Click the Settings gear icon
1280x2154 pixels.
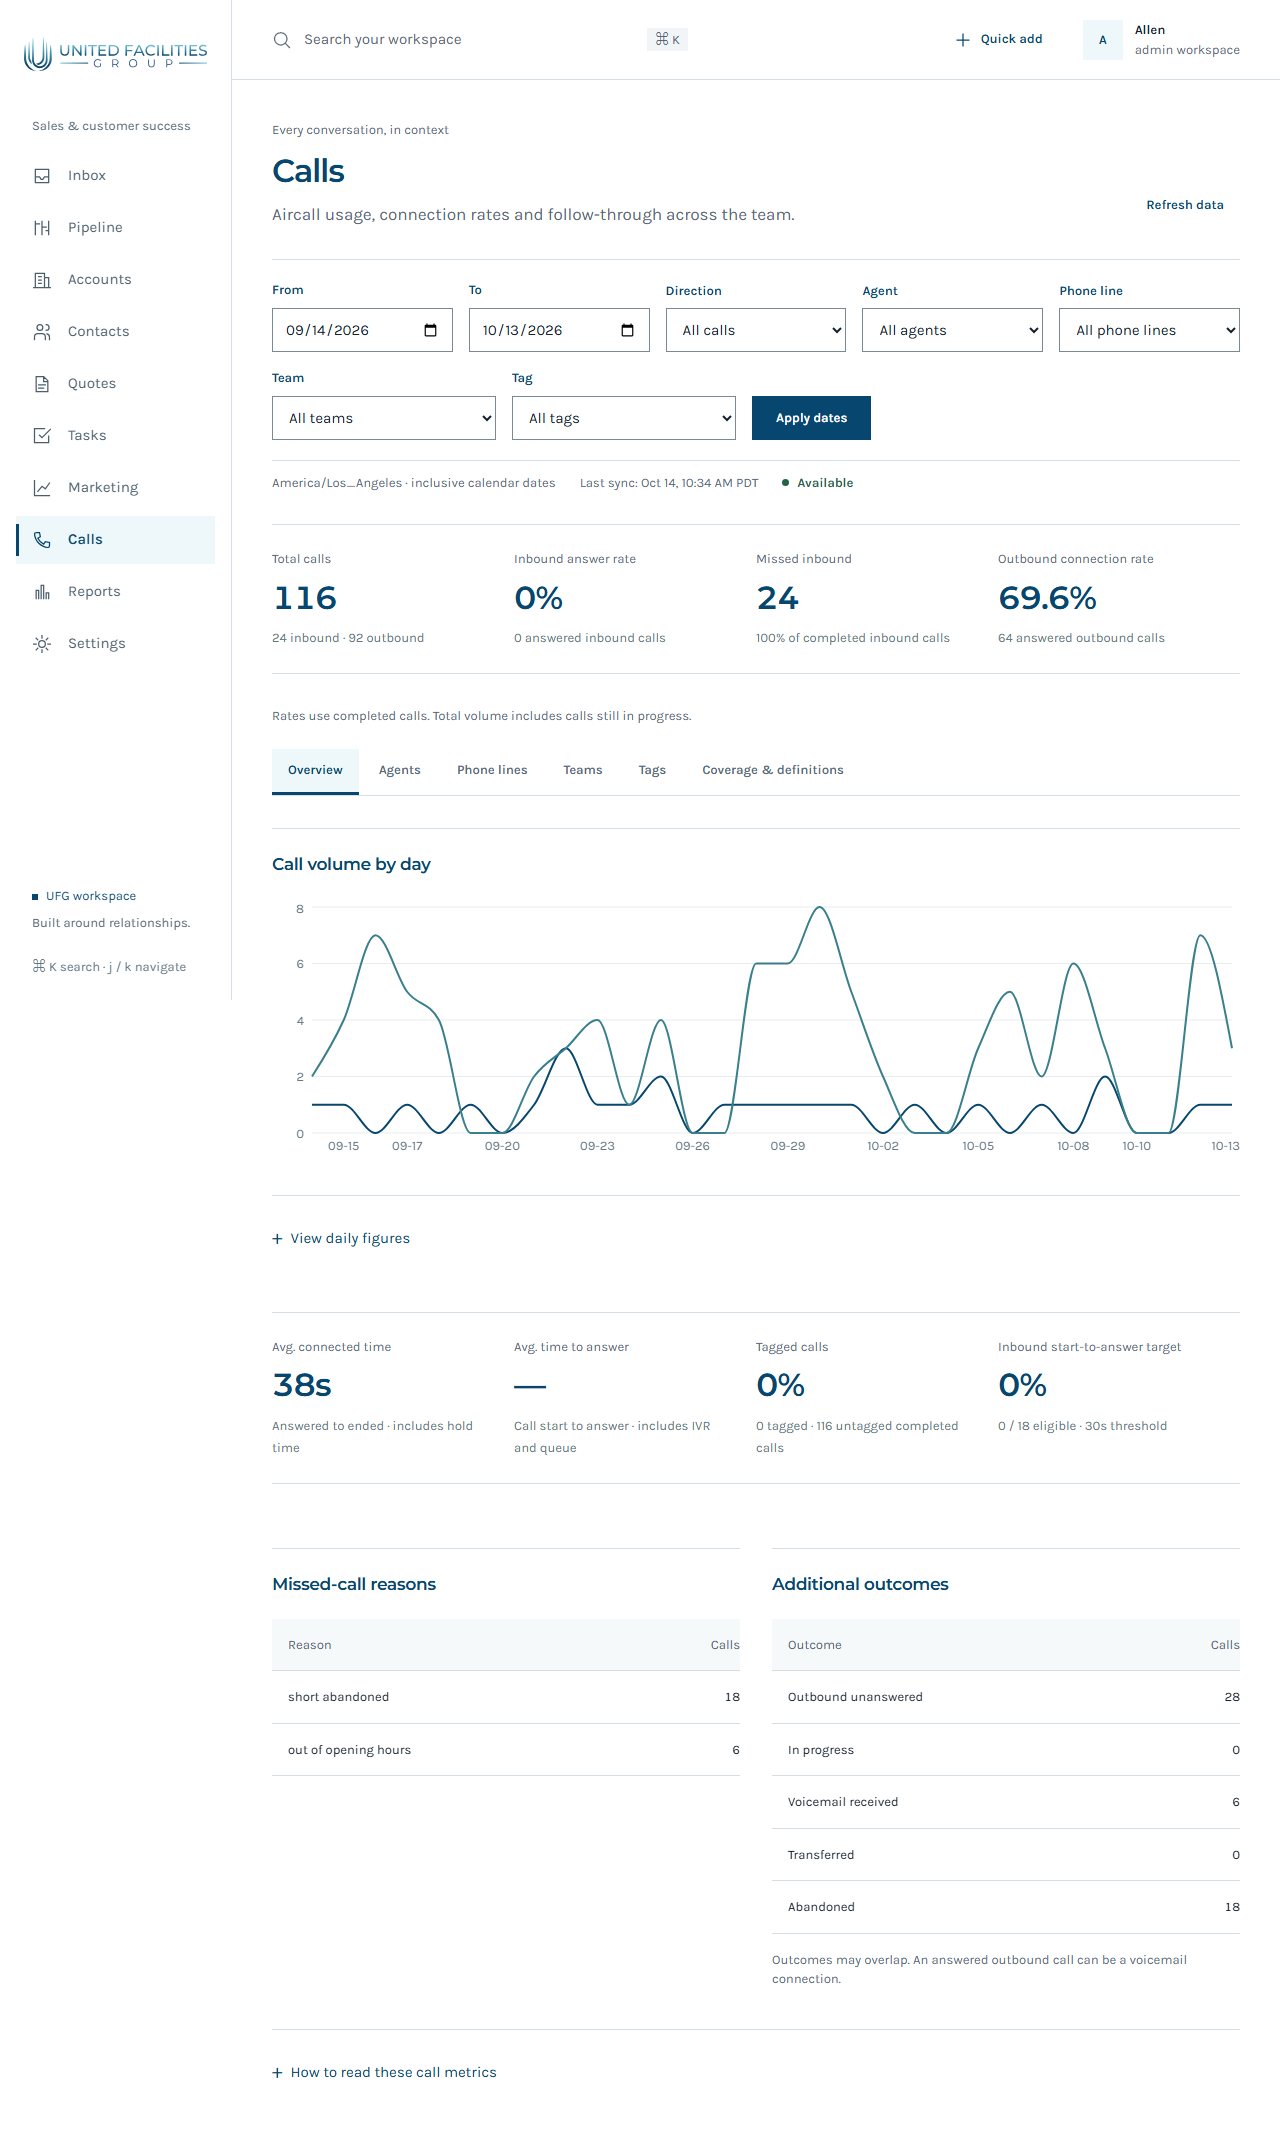(42, 644)
